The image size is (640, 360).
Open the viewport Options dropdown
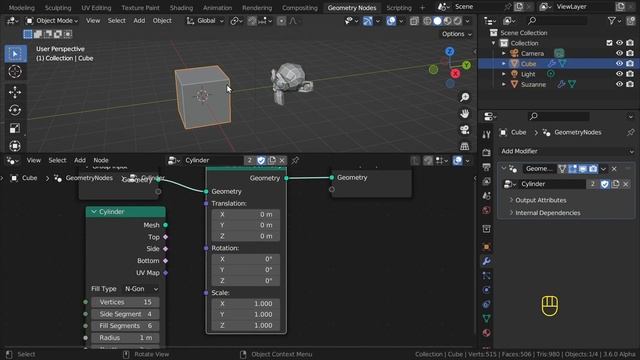click(456, 34)
